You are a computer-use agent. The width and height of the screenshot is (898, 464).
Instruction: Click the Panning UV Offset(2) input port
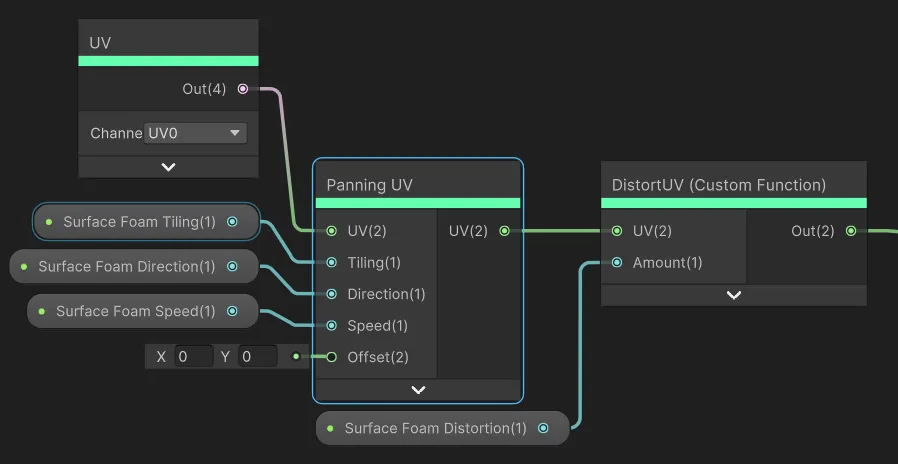click(332, 357)
